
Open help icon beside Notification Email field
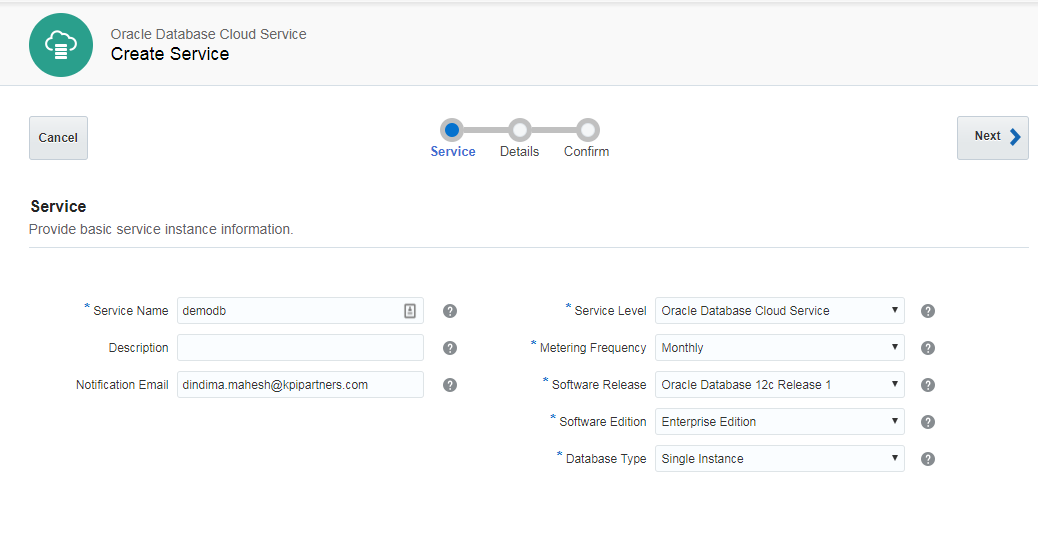450,385
